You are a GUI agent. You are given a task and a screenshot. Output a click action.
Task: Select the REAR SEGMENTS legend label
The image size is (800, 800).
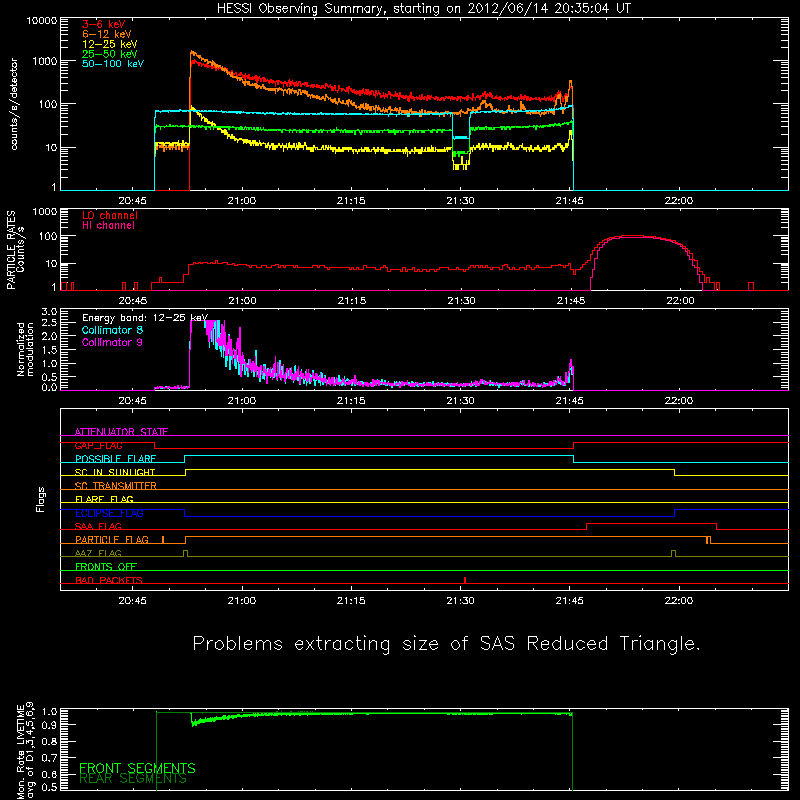133,779
